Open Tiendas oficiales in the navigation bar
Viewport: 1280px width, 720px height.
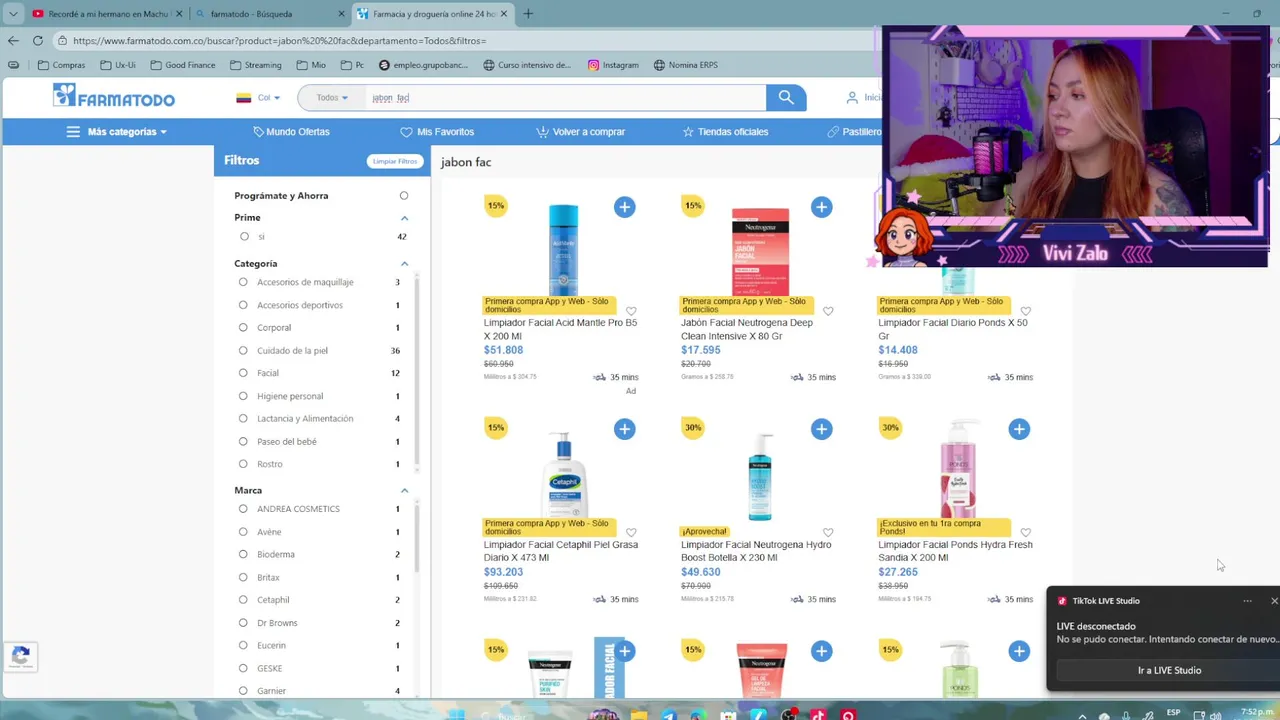point(725,132)
